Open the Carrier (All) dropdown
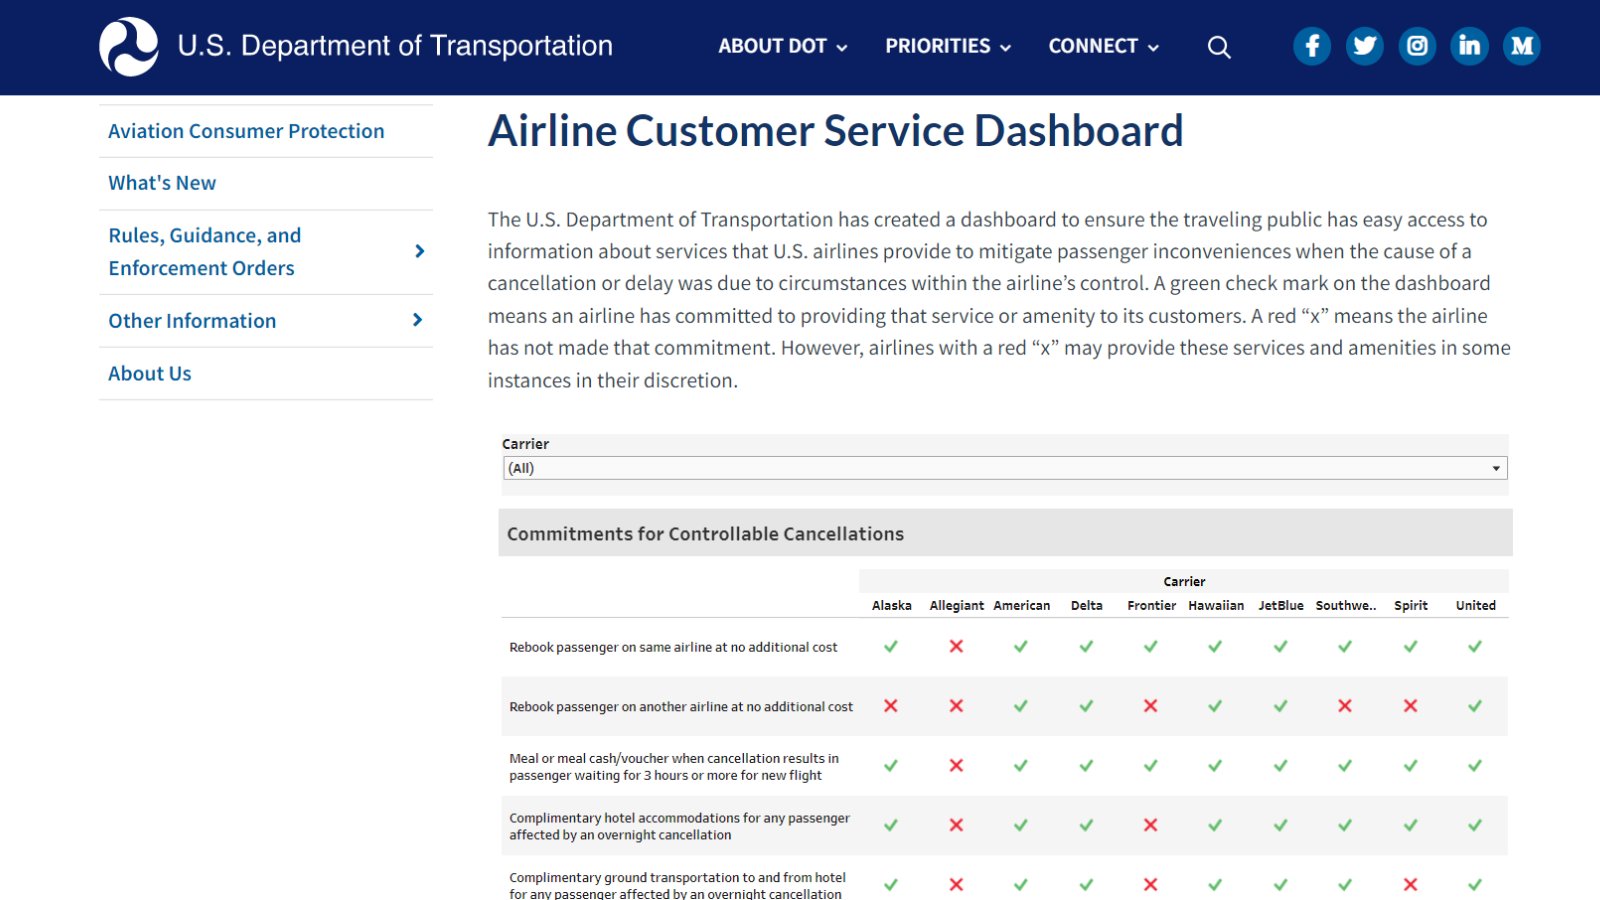The height and width of the screenshot is (900, 1600). pyautogui.click(x=1005, y=468)
